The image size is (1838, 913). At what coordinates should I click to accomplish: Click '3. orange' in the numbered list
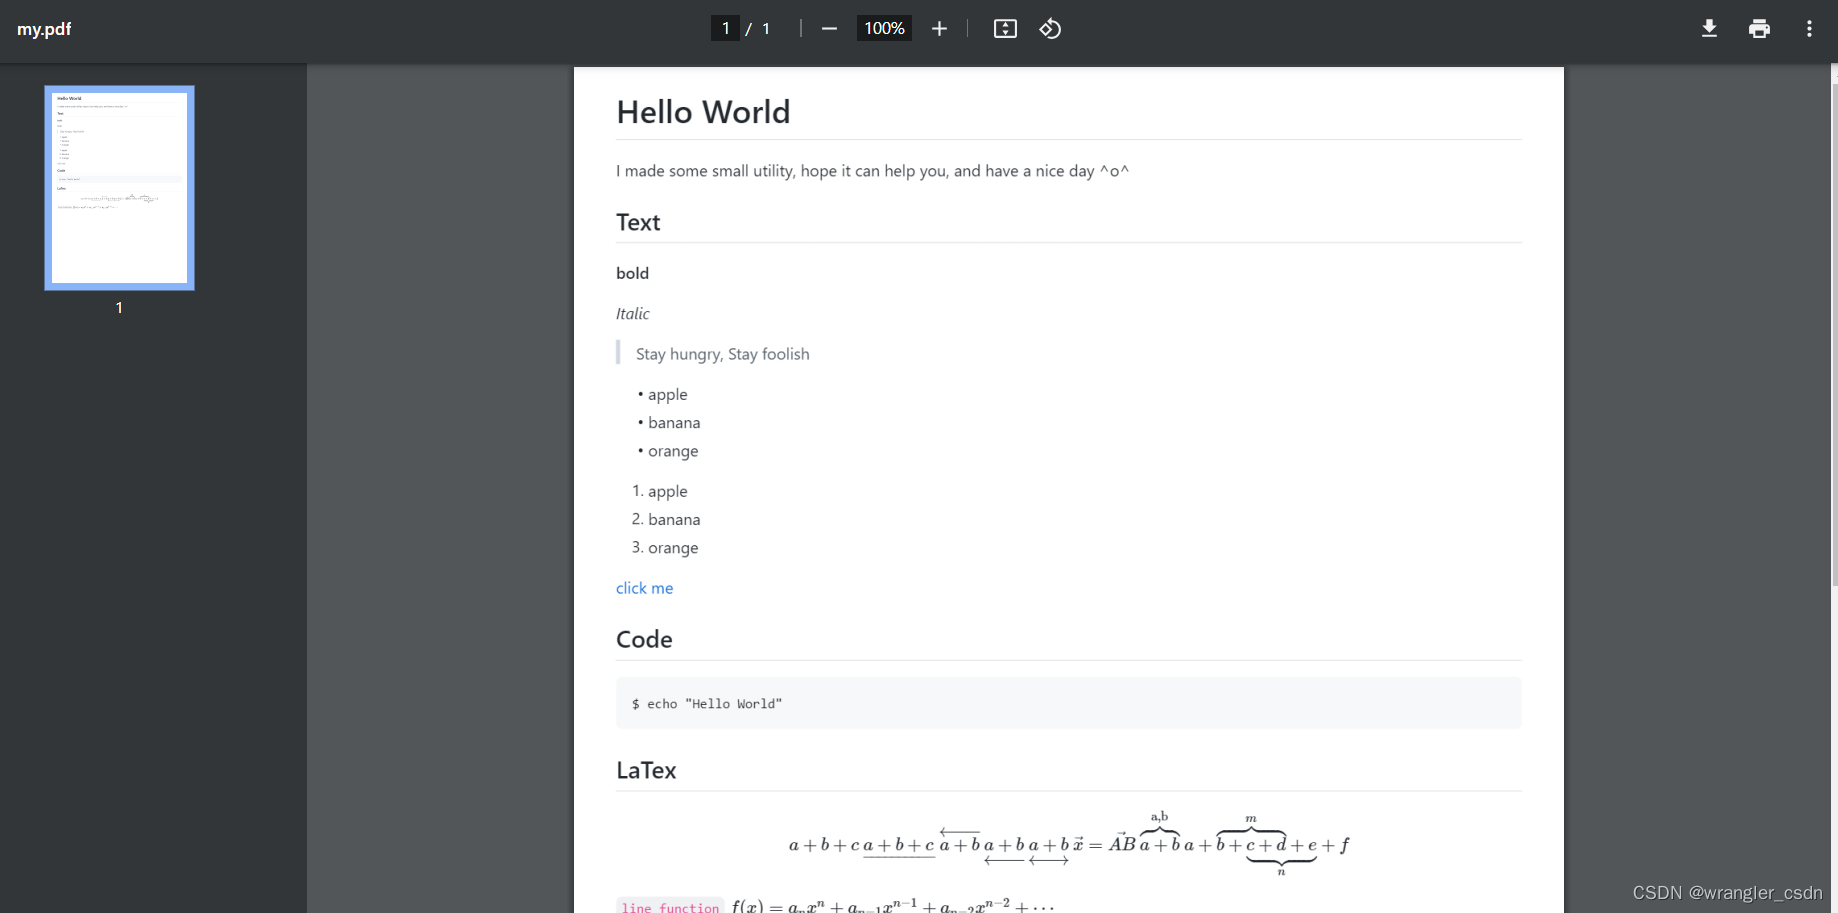click(665, 548)
